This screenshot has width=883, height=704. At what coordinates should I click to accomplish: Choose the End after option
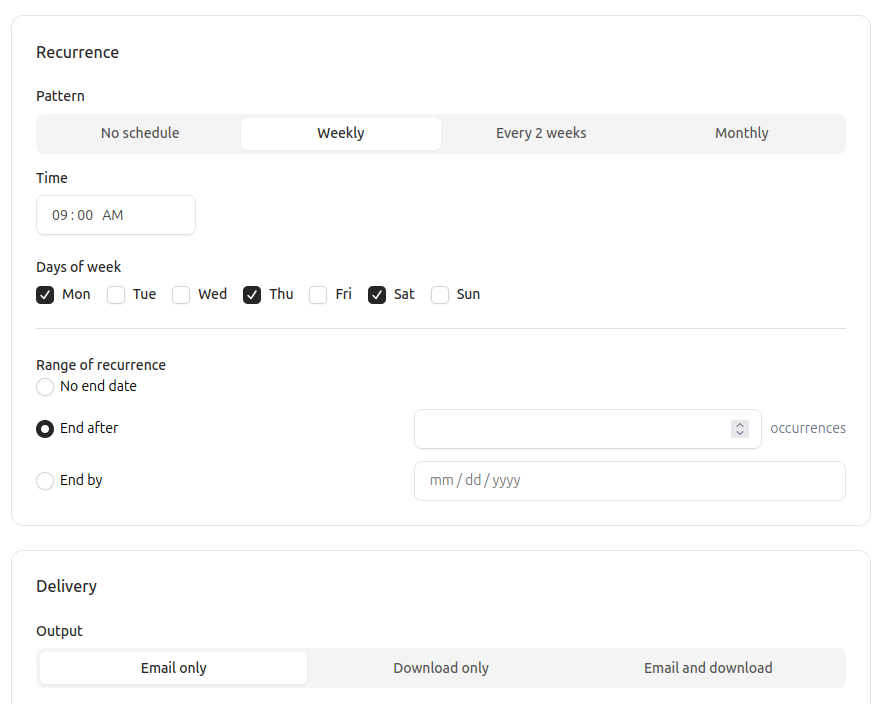tap(44, 428)
